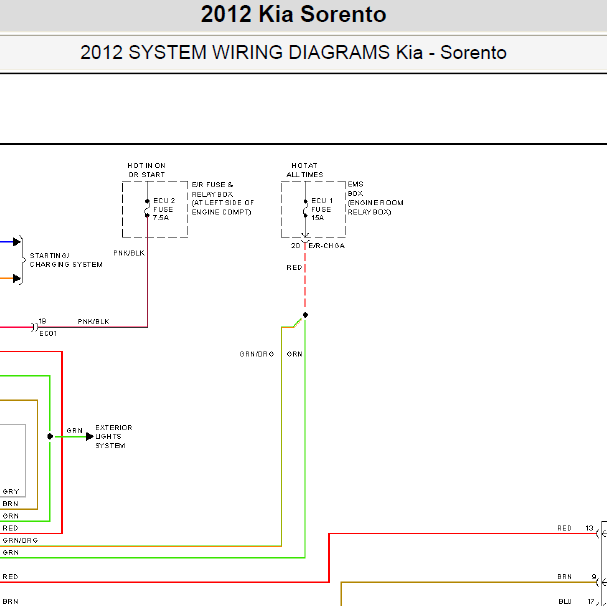The height and width of the screenshot is (606, 607).
Task: Click pin number "9" on the brown wire
Action: [x=594, y=577]
